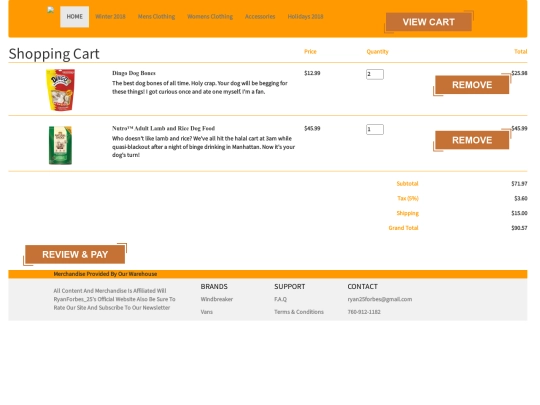Remove Nutro Lamb and Rice Dog Food
Viewport: 540px width, 405px height.
[x=472, y=140]
